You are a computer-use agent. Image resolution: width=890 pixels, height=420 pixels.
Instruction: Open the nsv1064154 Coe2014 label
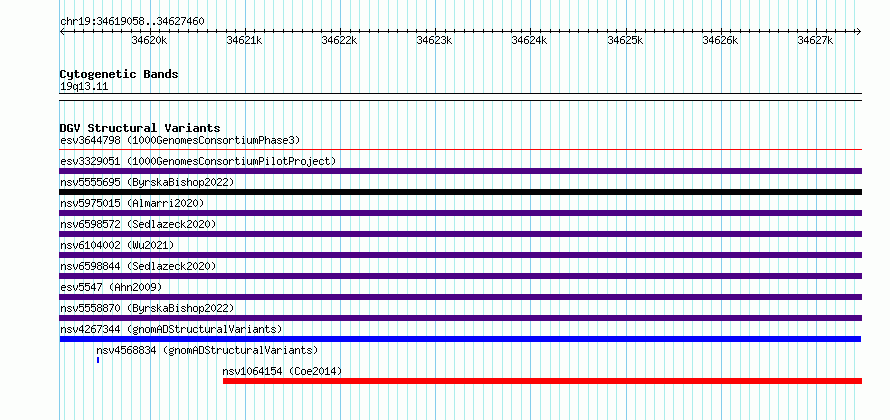coord(282,371)
